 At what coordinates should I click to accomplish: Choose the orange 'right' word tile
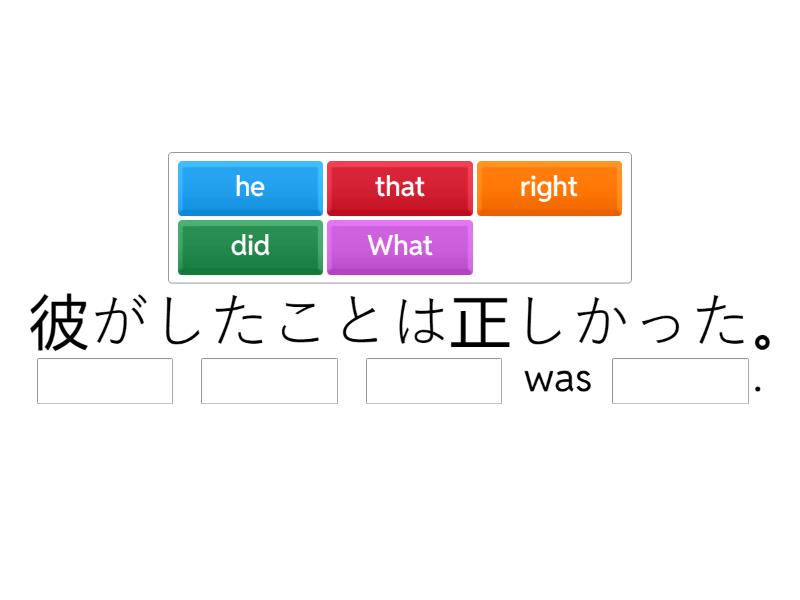pos(549,187)
